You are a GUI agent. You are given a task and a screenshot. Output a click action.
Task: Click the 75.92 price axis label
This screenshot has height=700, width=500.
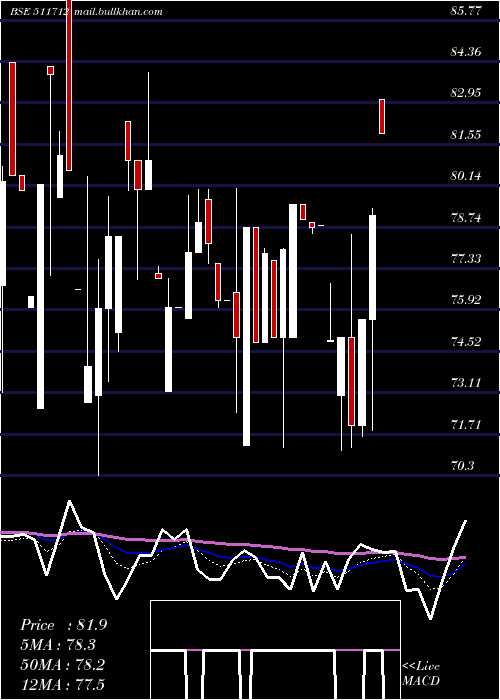466,300
